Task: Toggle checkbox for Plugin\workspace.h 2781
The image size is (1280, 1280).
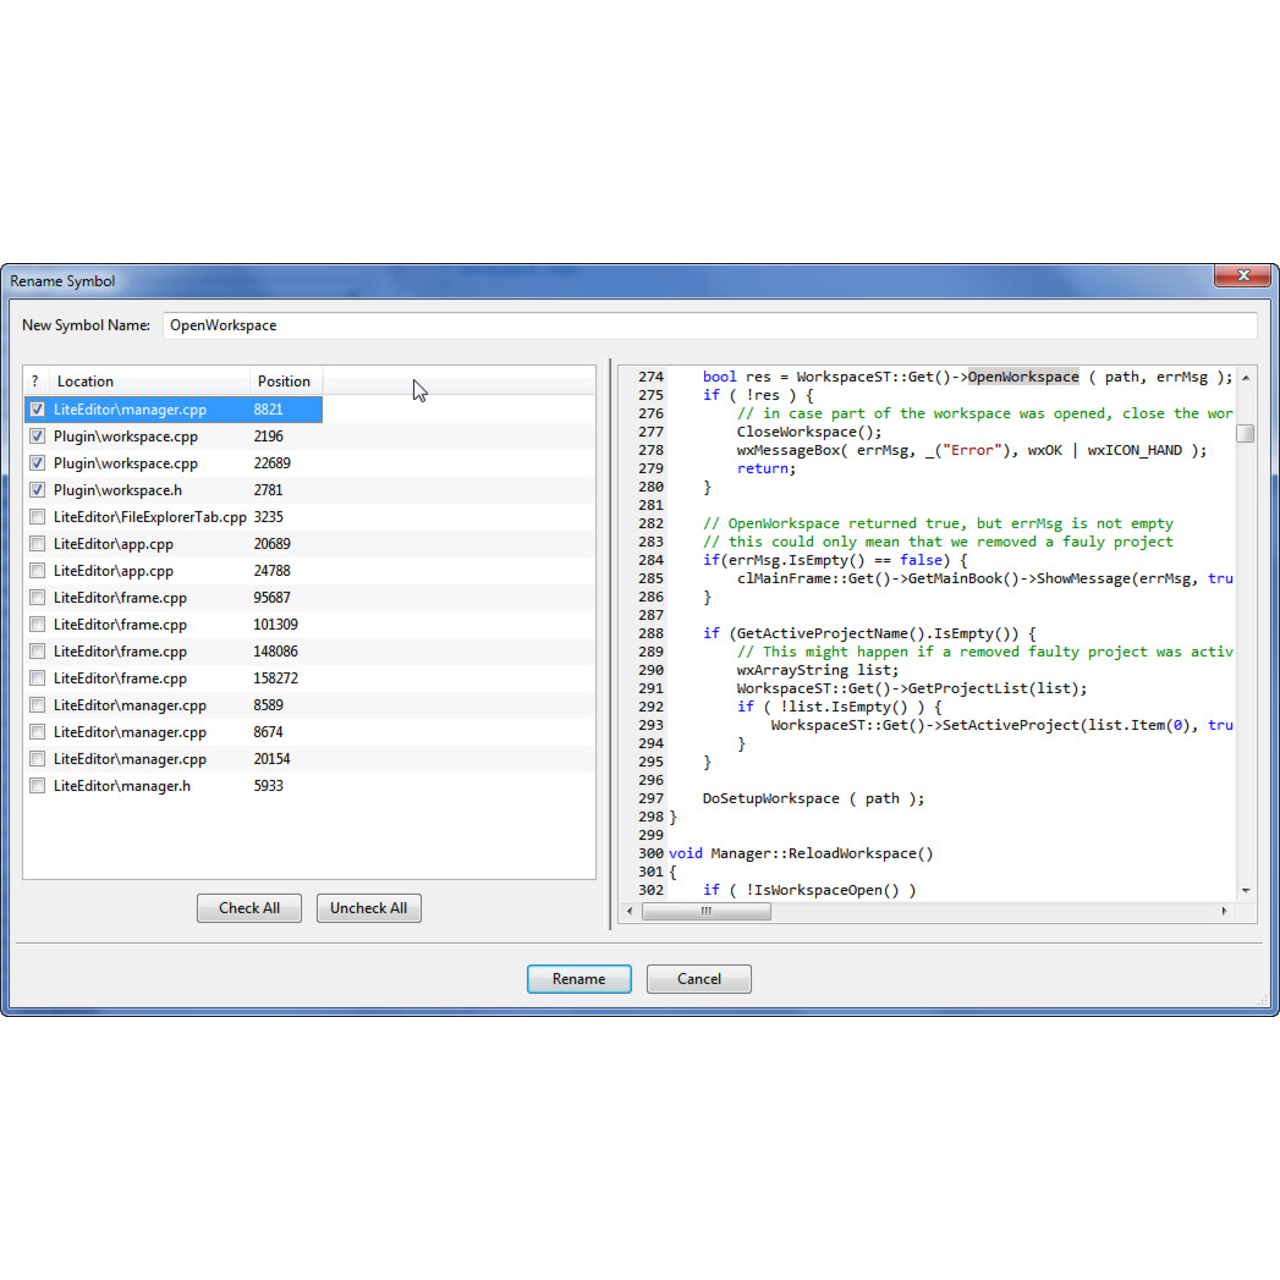Action: [x=37, y=490]
